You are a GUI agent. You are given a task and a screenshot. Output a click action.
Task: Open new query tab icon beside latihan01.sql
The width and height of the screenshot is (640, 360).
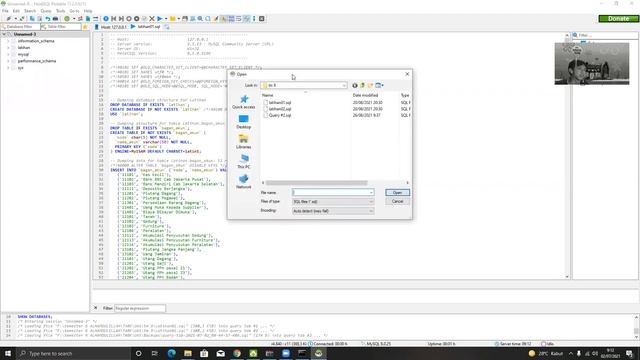click(x=167, y=27)
